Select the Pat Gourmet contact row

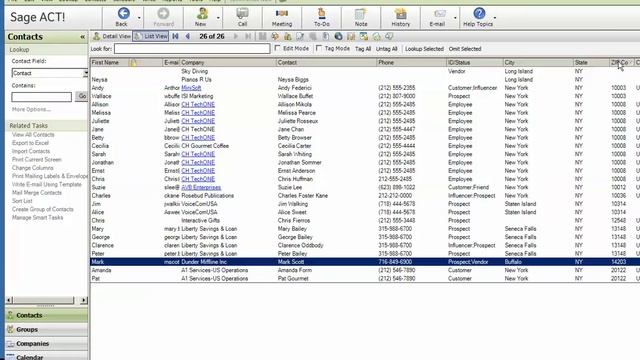(x=365, y=278)
